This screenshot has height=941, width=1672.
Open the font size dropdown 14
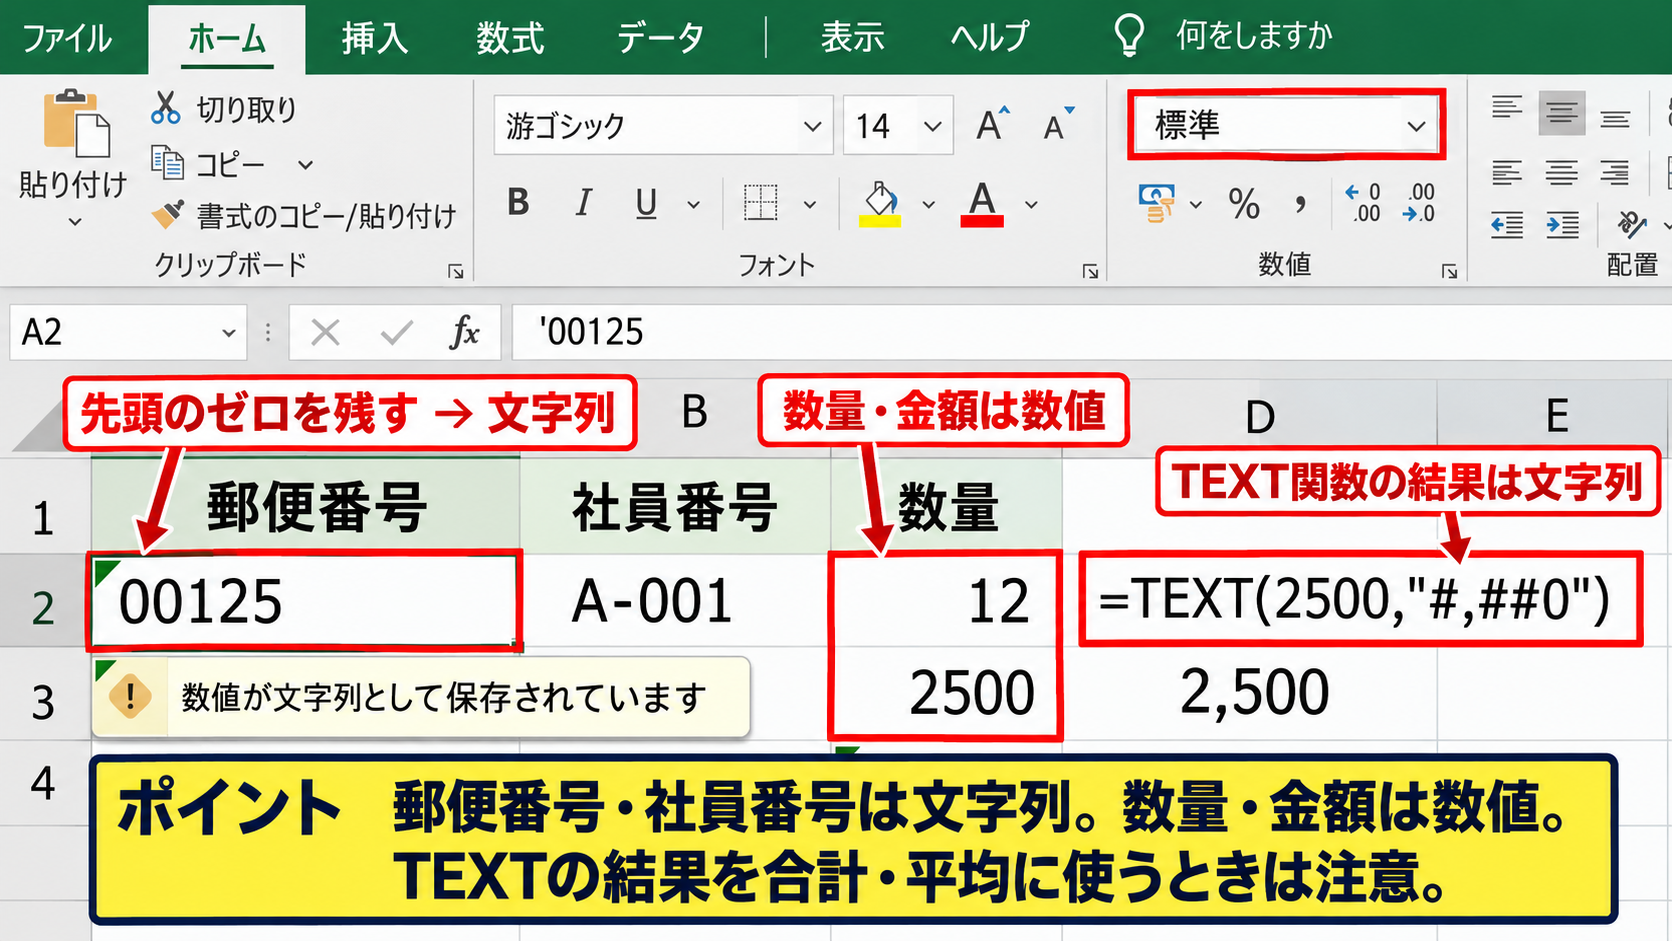(932, 126)
